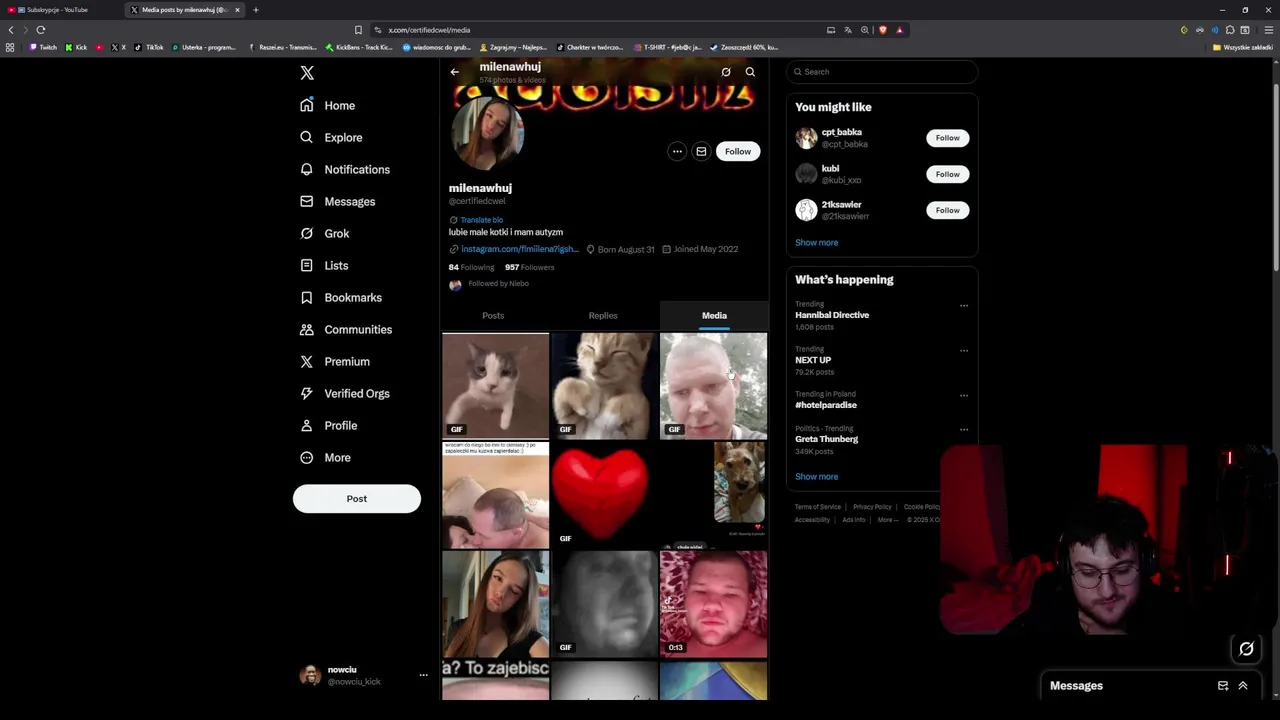Click the milenawhuj profile avatar
This screenshot has width=1280, height=720.
[489, 133]
